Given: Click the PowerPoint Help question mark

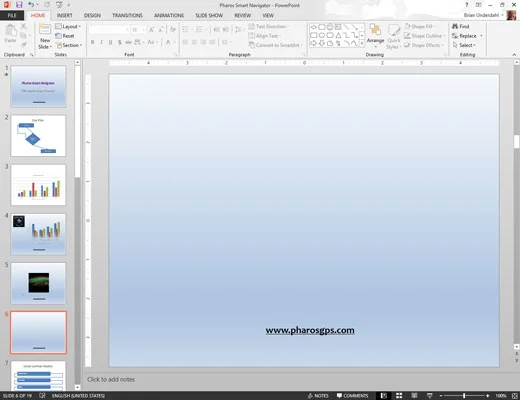Looking at the screenshot, I should click(467, 5).
